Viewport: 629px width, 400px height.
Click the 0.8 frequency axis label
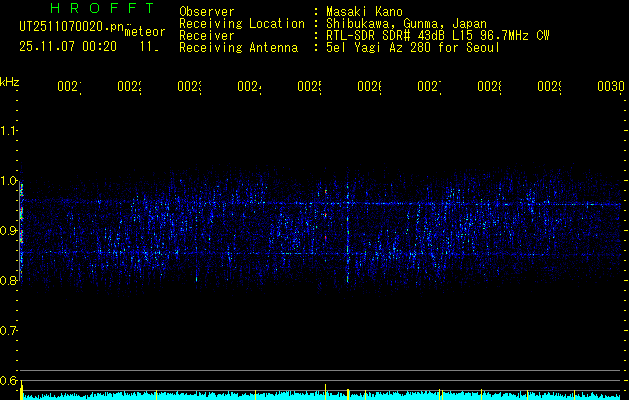click(x=10, y=281)
